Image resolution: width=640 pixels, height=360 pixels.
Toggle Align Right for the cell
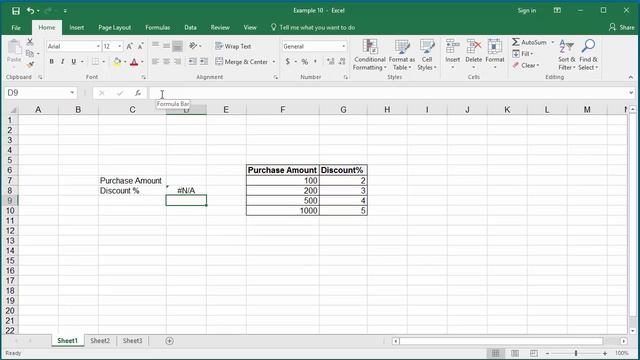(x=177, y=62)
